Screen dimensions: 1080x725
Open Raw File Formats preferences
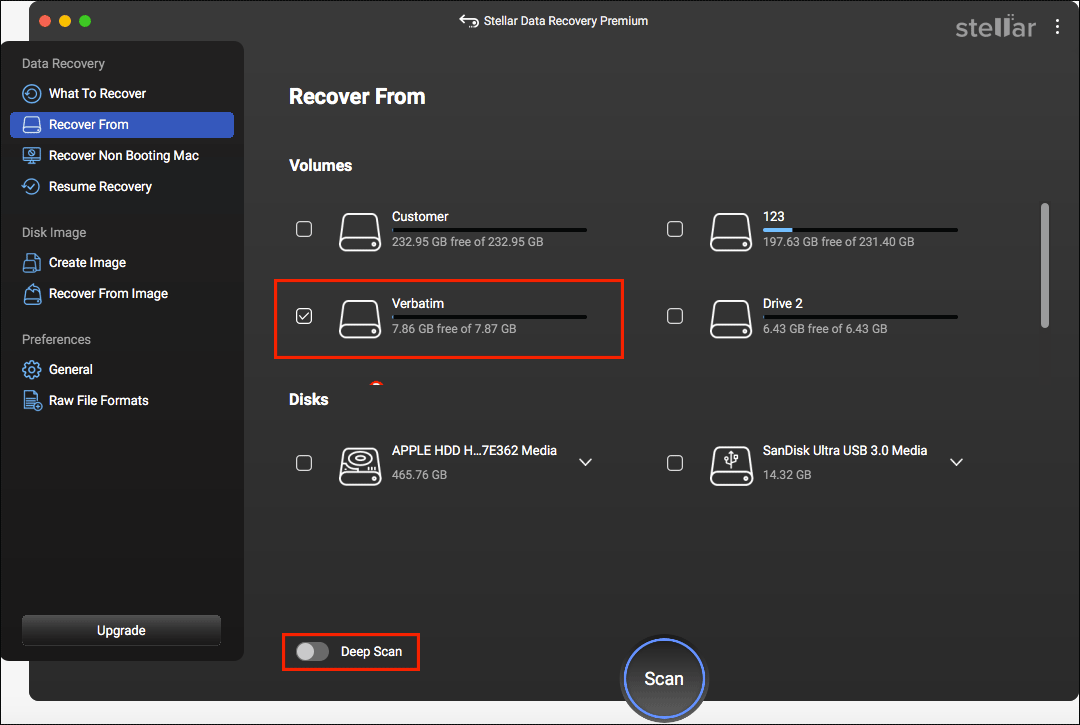(x=122, y=401)
